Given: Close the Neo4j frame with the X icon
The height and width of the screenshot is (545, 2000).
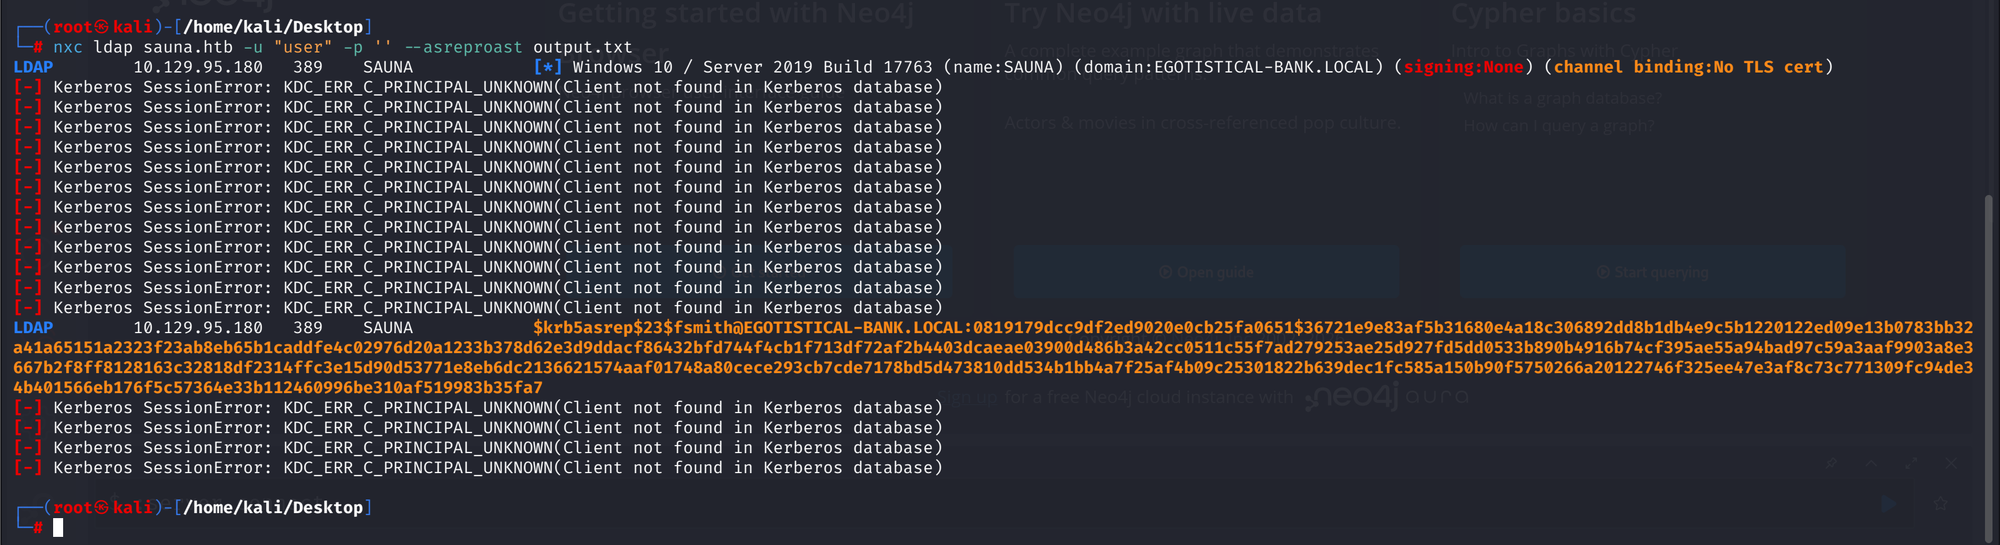Looking at the screenshot, I should coord(1951,464).
